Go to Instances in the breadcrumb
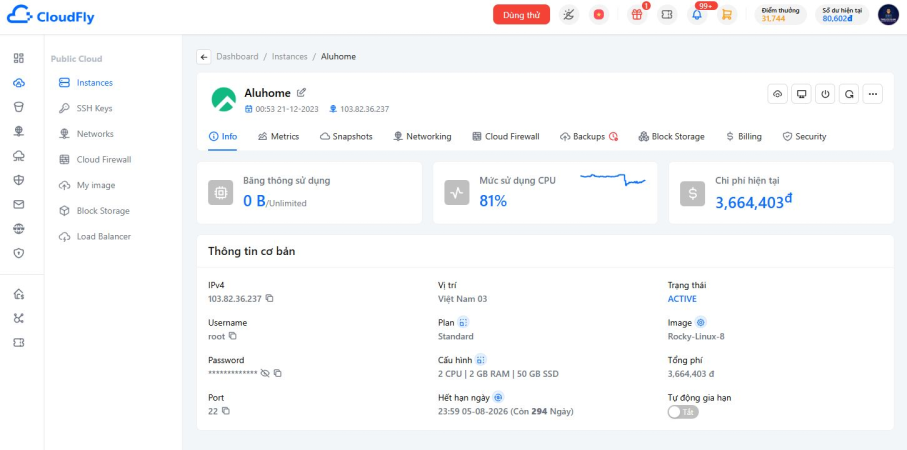Viewport: 907px width, 450px height. tap(290, 57)
